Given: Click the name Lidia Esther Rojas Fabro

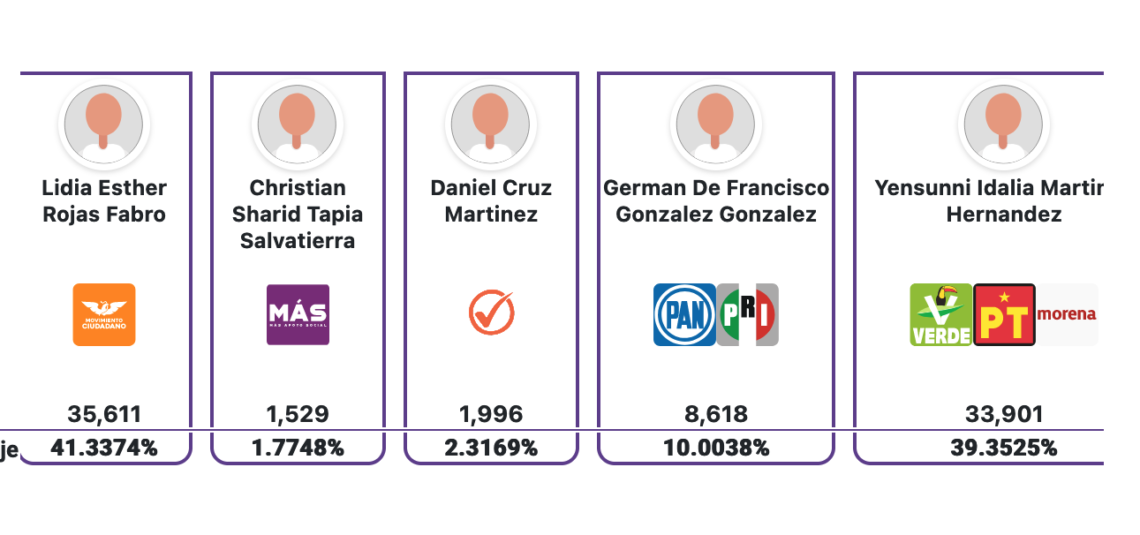Looking at the screenshot, I should coord(104,201).
